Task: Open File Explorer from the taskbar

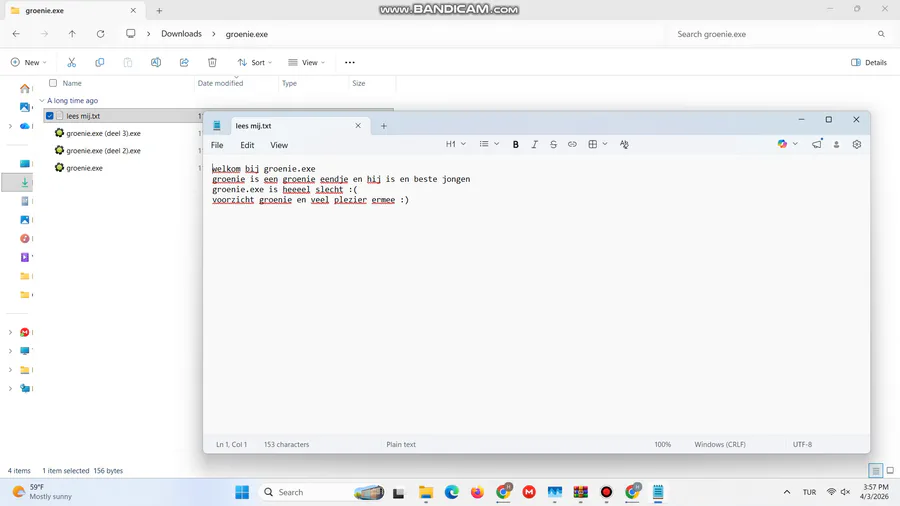Action: pos(426,492)
